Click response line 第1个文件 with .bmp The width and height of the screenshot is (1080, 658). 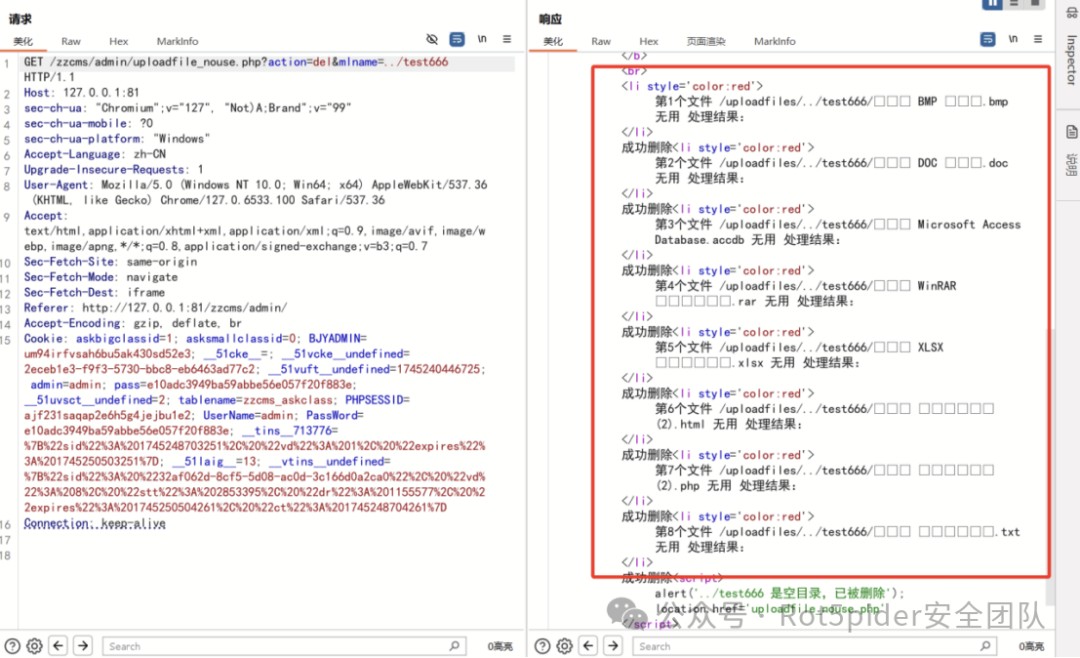pyautogui.click(x=831, y=101)
